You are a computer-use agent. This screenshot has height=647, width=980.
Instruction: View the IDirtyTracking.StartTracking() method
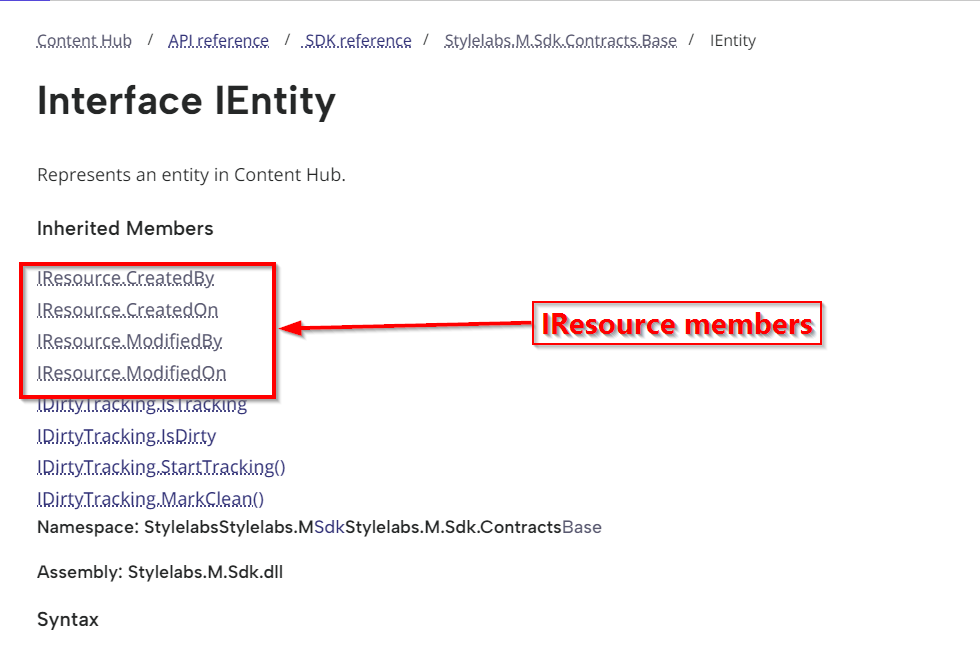click(161, 467)
